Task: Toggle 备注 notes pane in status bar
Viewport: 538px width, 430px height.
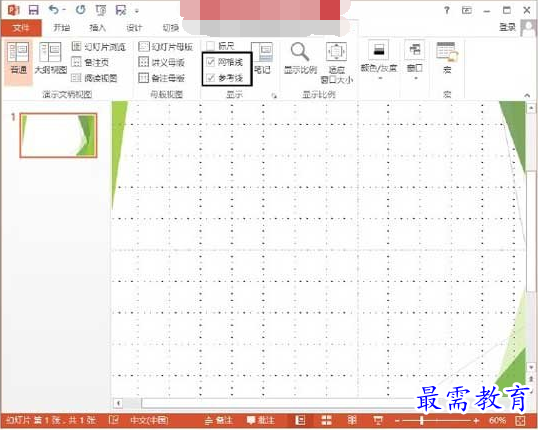Action: click(219, 420)
